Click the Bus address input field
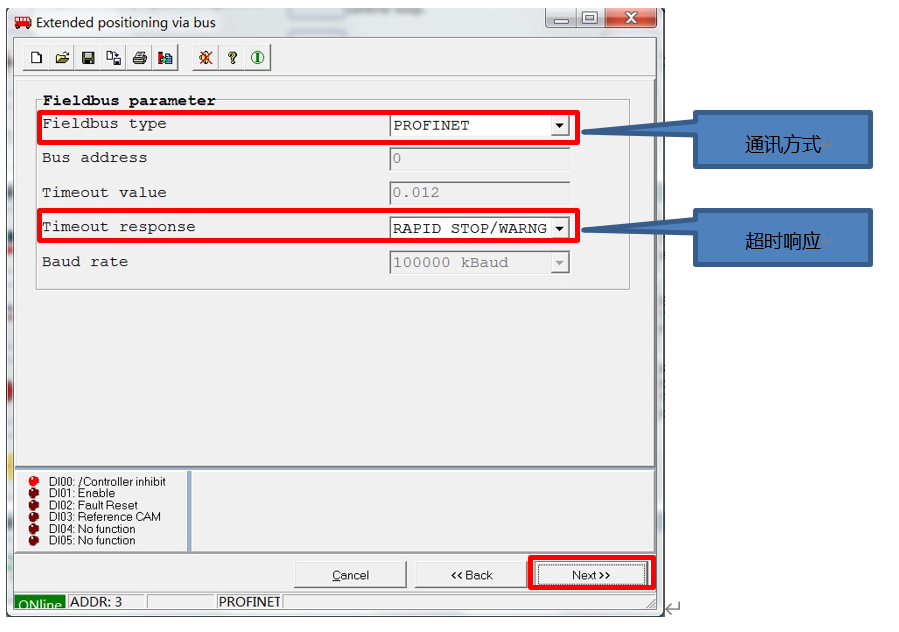 [x=480, y=159]
